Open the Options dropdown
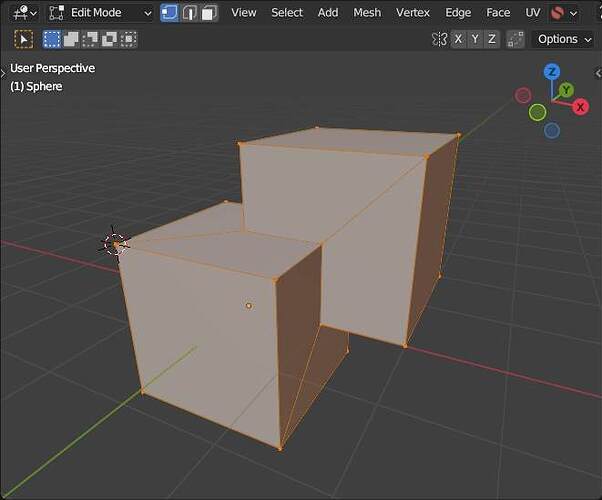 click(564, 39)
